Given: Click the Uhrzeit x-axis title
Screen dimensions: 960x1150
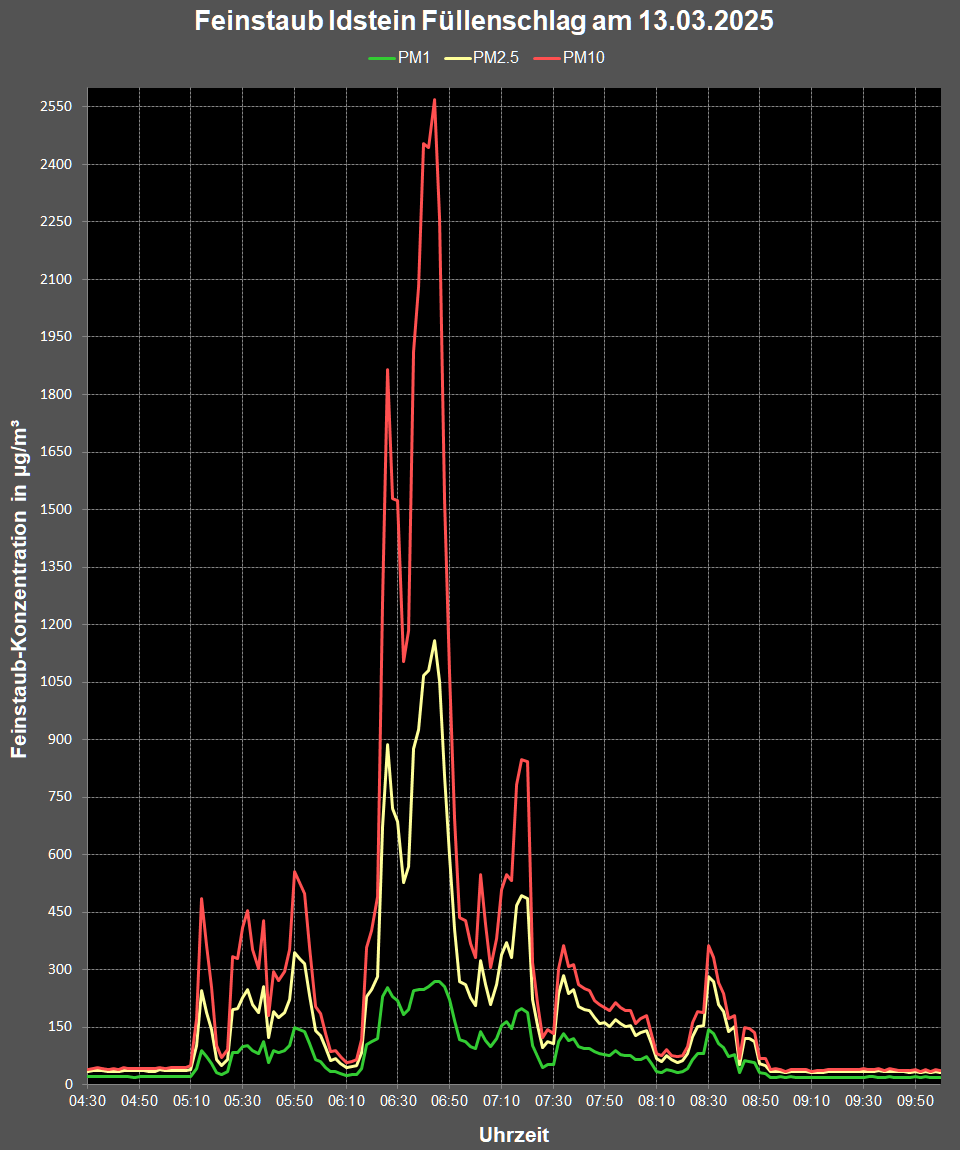Looking at the screenshot, I should 514,1135.
